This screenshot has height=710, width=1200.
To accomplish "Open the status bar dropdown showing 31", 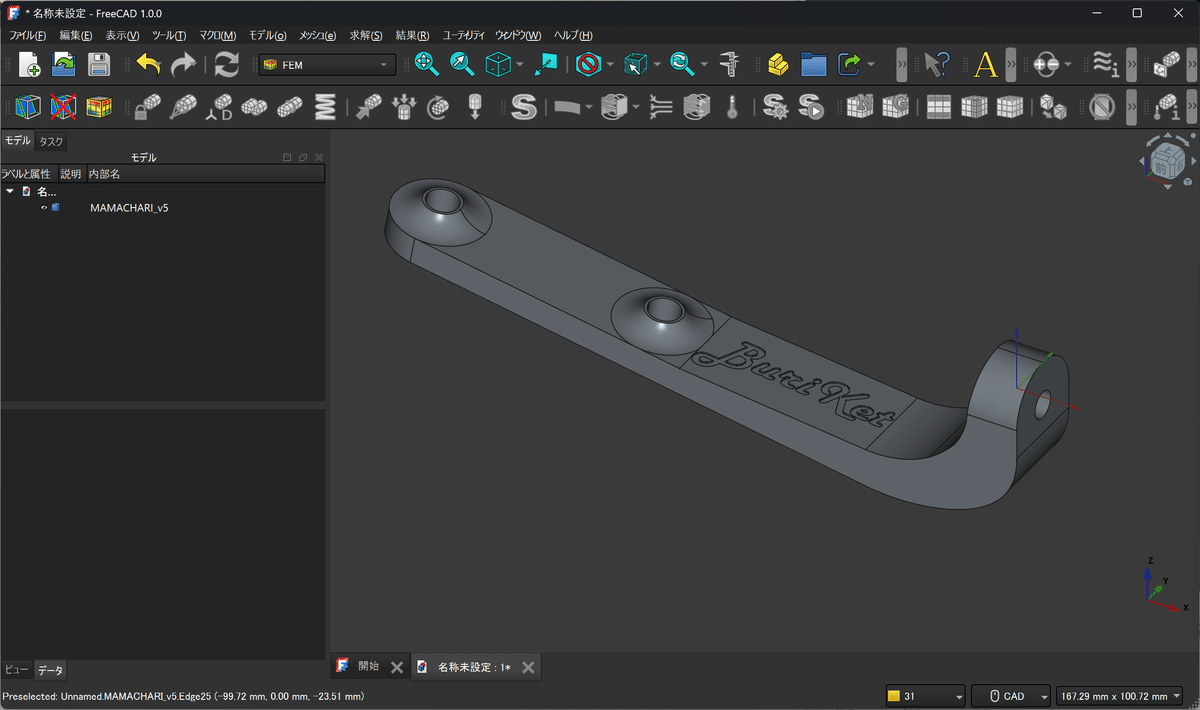I will [x=925, y=696].
